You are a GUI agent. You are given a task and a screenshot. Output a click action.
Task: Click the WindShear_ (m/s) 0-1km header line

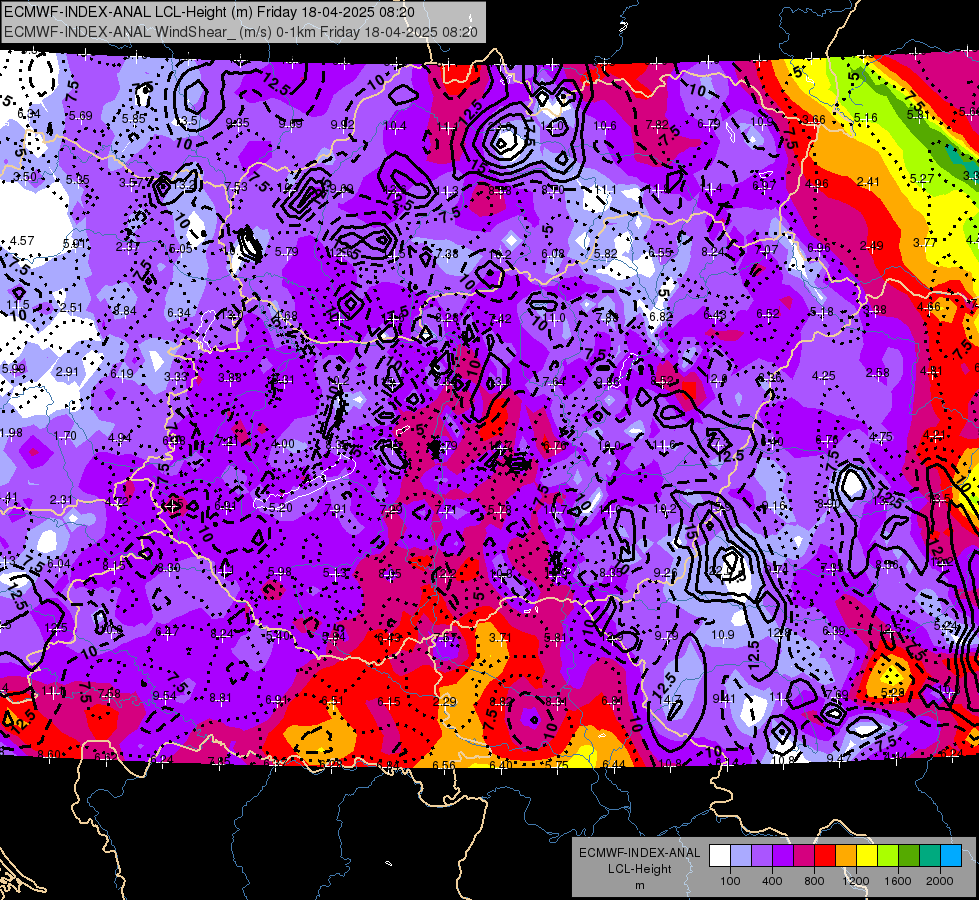(241, 32)
